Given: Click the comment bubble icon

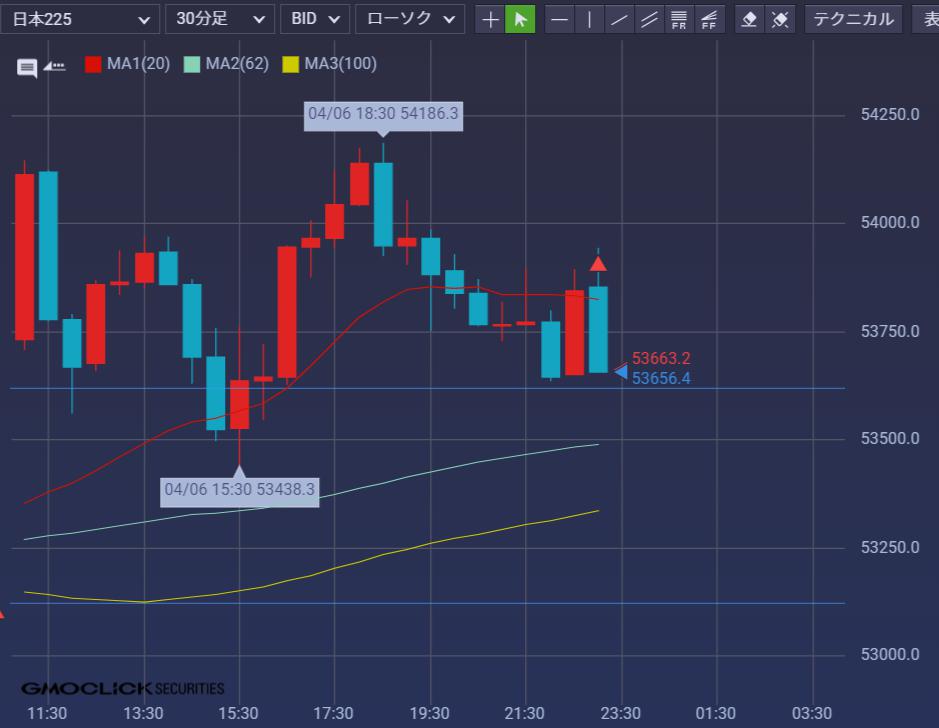Looking at the screenshot, I should click(x=26, y=68).
